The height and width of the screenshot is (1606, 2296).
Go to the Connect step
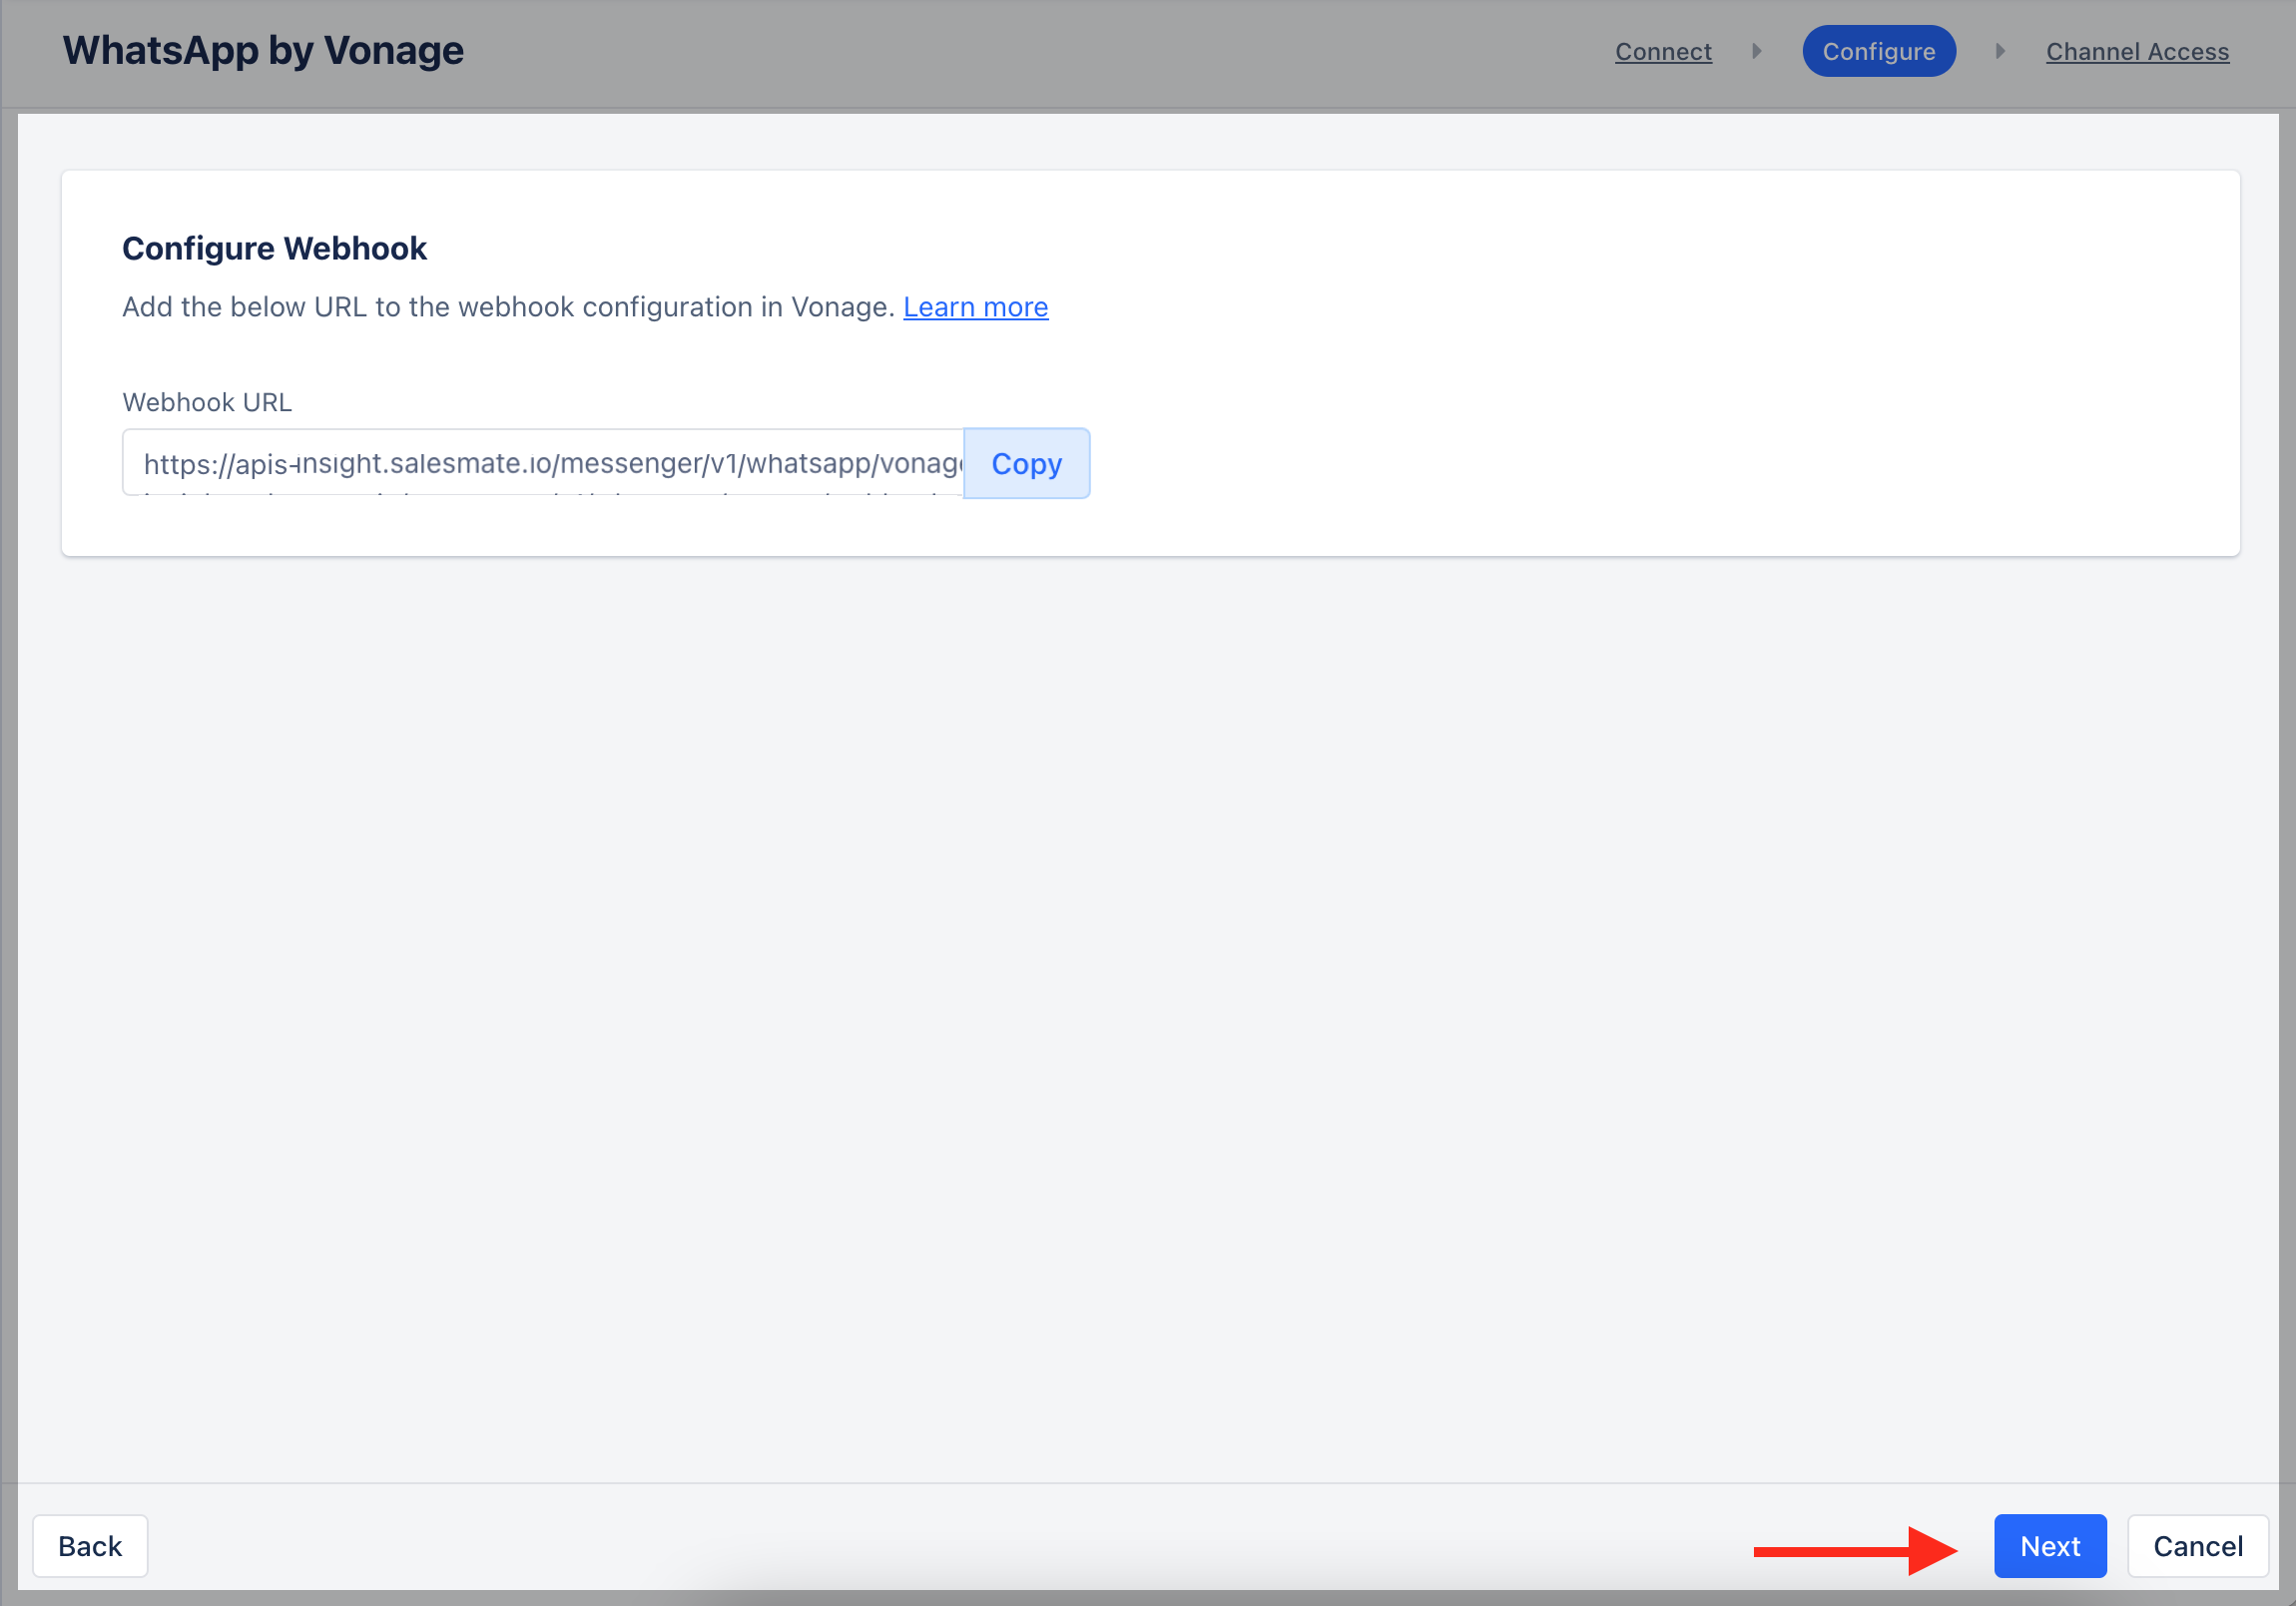[x=1663, y=51]
